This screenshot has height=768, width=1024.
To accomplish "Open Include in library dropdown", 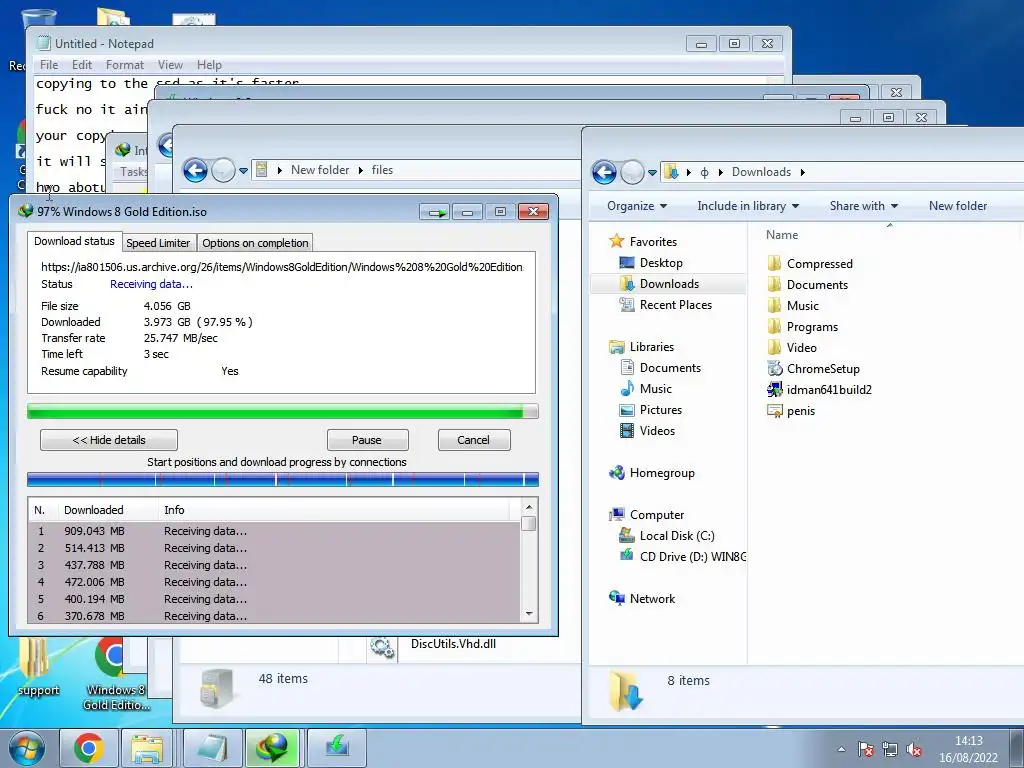I will (x=748, y=206).
